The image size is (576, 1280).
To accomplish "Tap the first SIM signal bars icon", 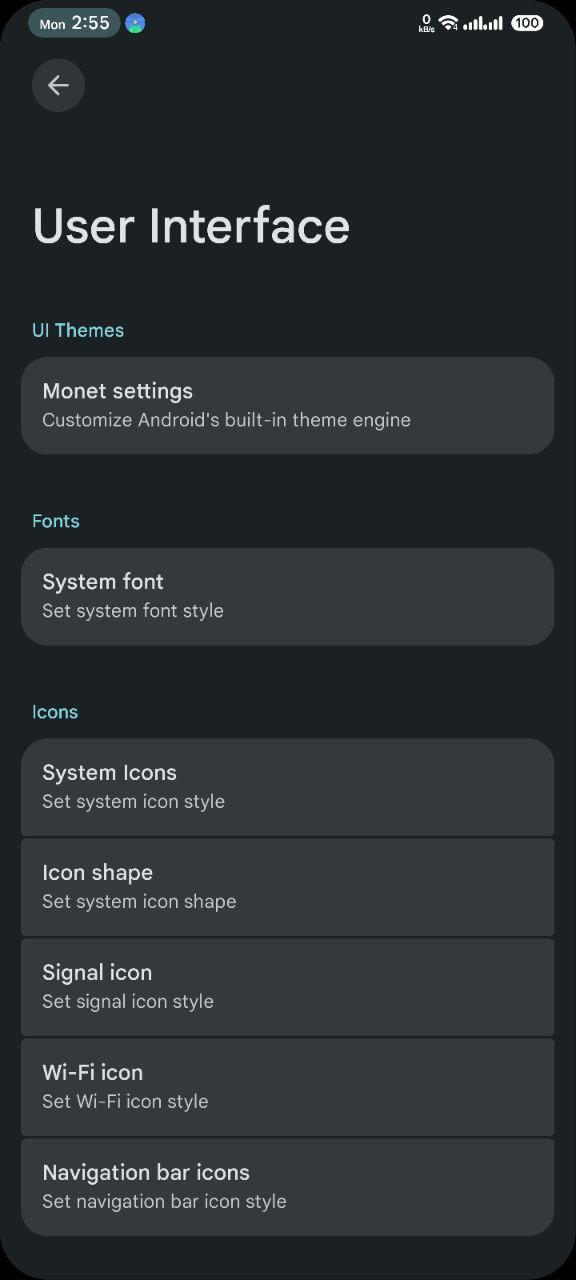I will [x=472, y=23].
